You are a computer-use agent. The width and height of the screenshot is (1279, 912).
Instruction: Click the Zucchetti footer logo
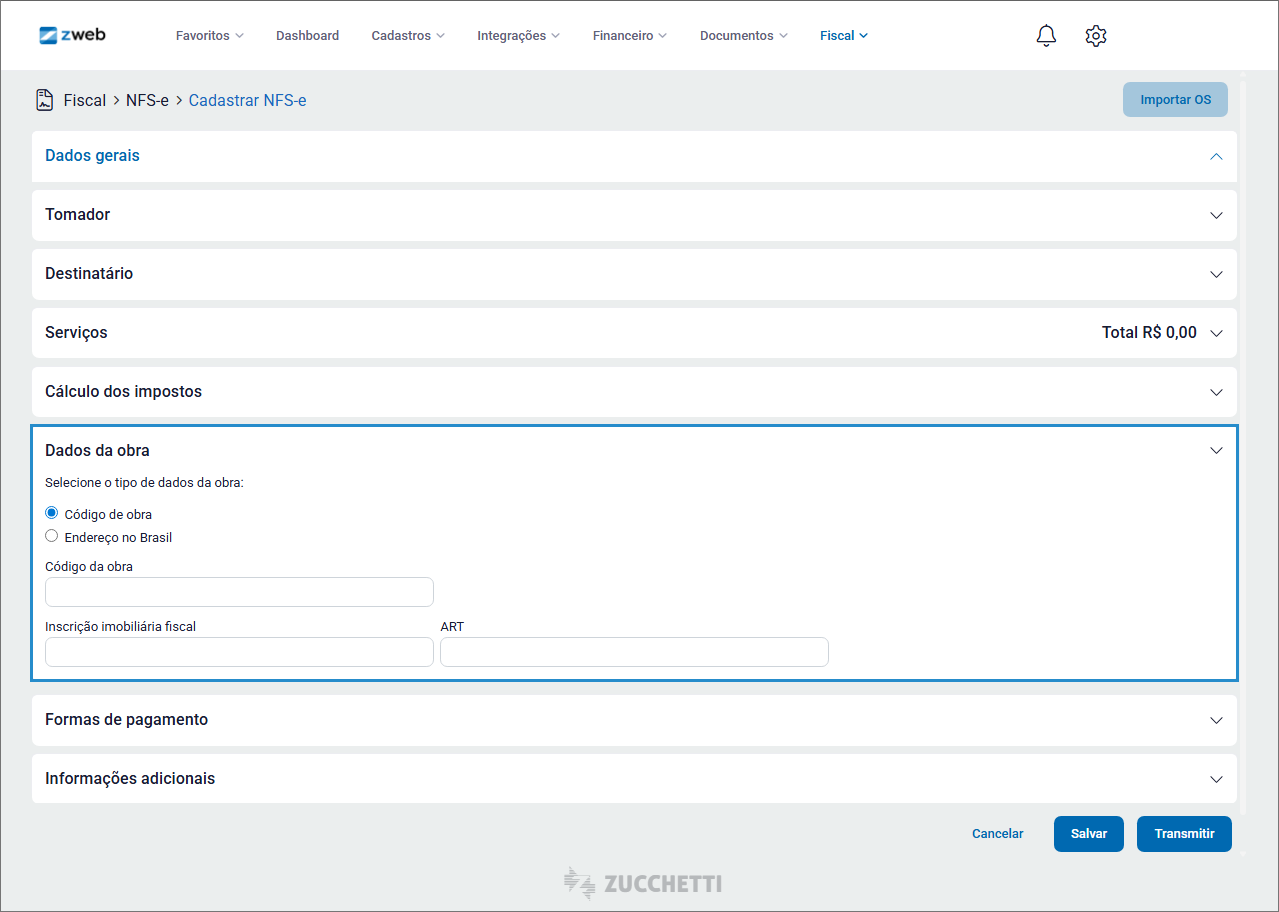pos(642,884)
